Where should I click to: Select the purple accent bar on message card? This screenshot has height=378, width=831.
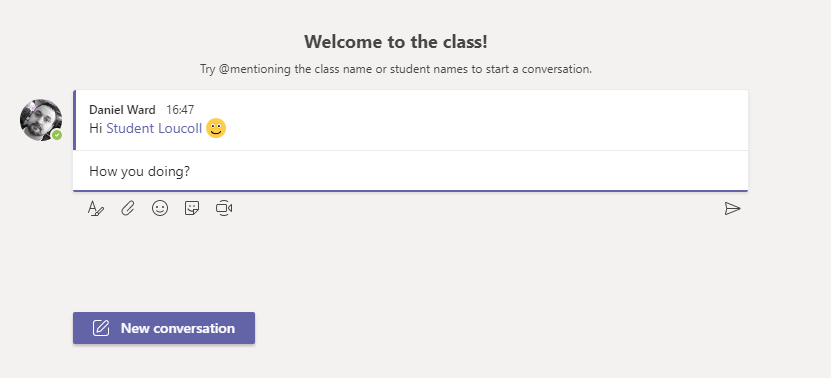click(x=75, y=120)
